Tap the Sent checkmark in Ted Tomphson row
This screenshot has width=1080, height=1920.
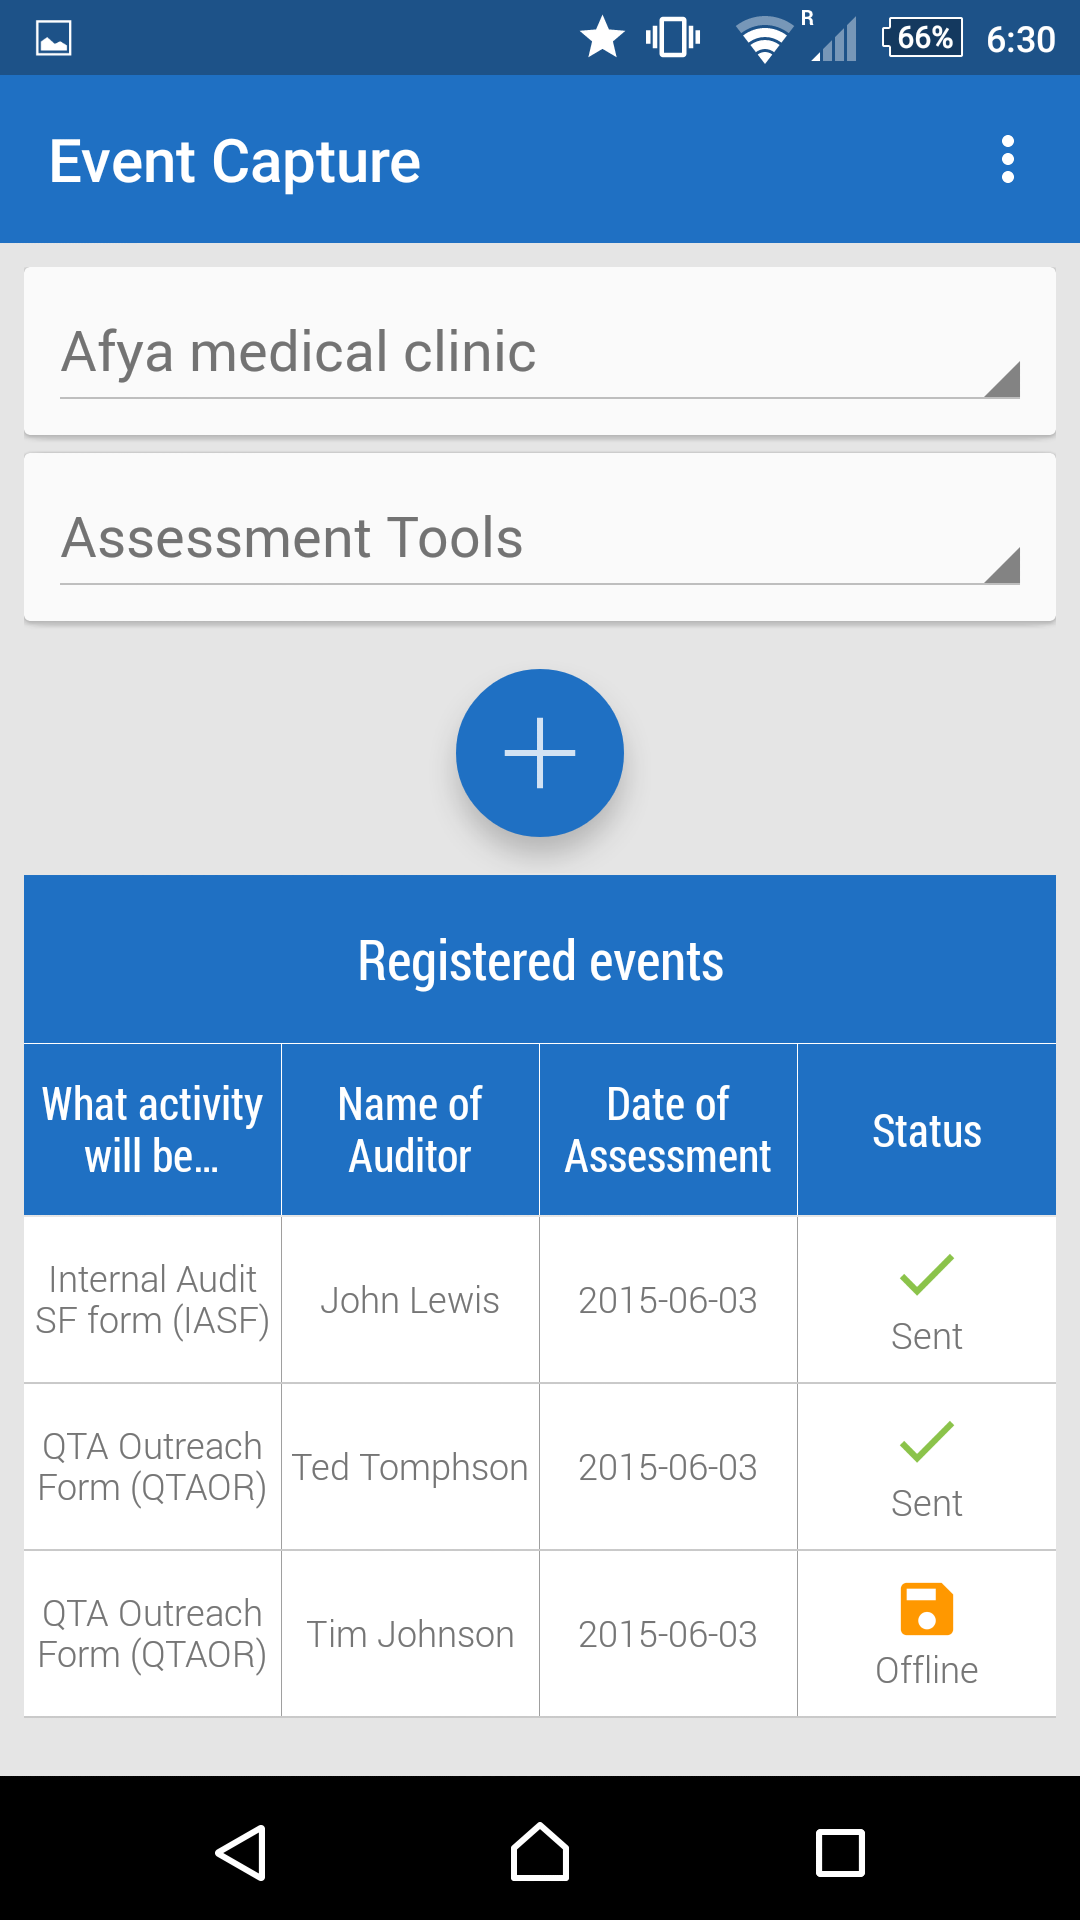(x=926, y=1442)
